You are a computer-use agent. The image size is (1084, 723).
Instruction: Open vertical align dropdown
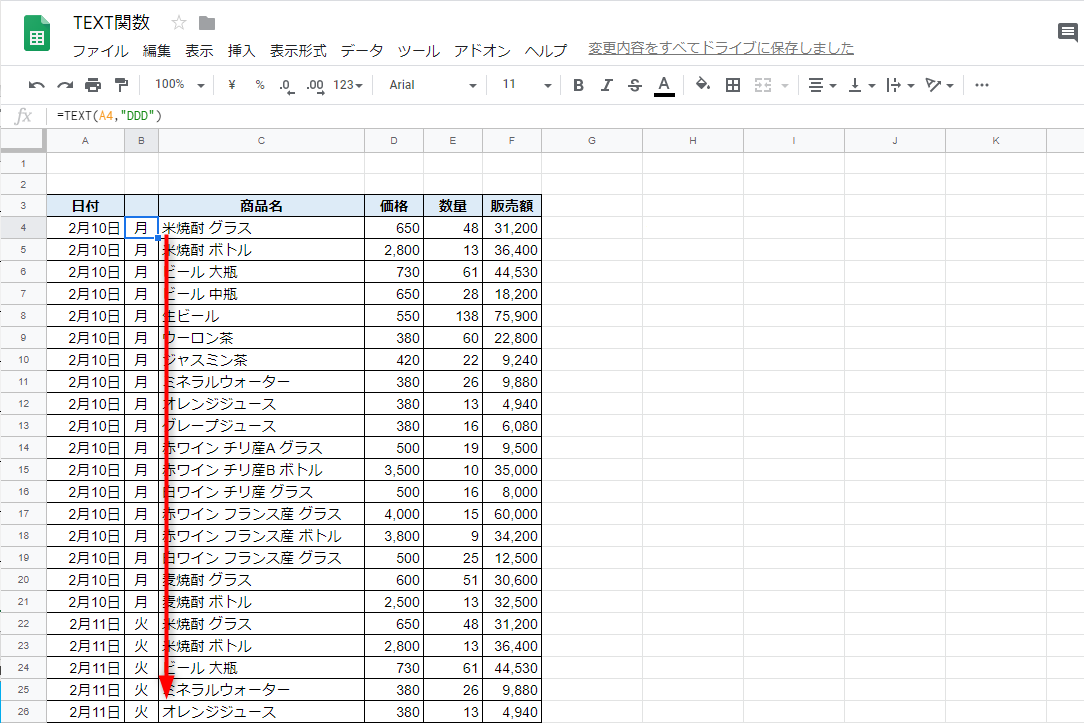tap(861, 85)
